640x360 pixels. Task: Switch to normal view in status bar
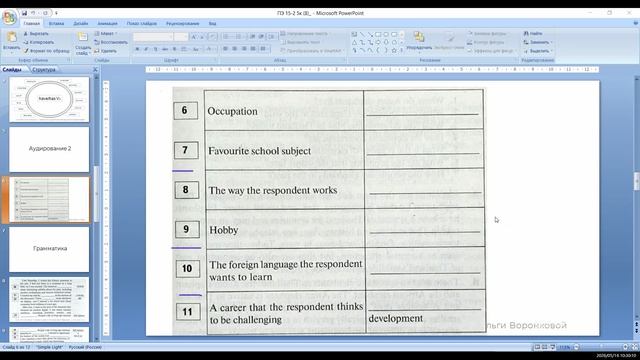coord(537,347)
